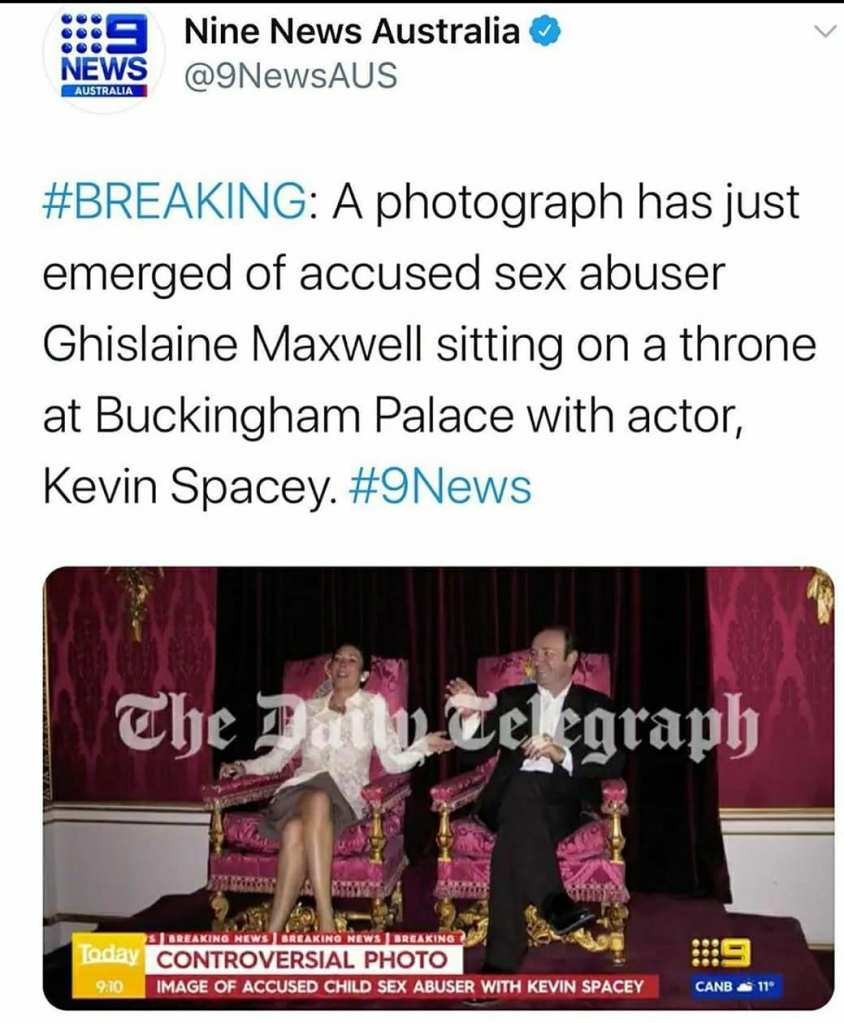Screen dimensions: 844x1023
Task: Open the attached throne room photo
Action: point(438,788)
